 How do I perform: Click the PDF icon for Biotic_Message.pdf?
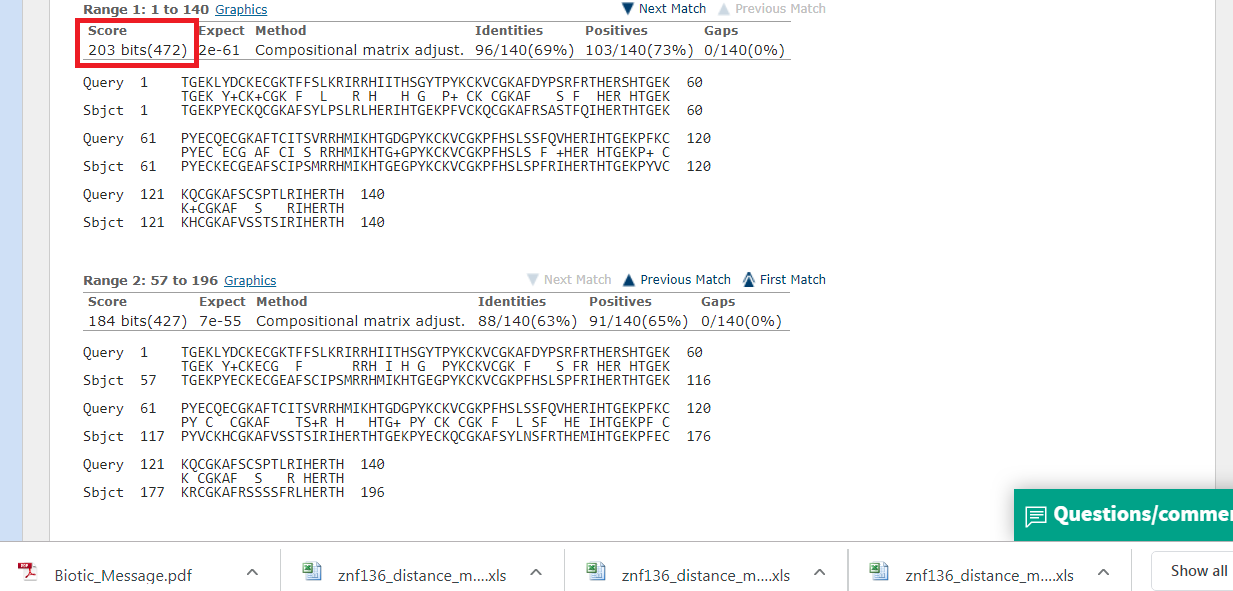[27, 572]
